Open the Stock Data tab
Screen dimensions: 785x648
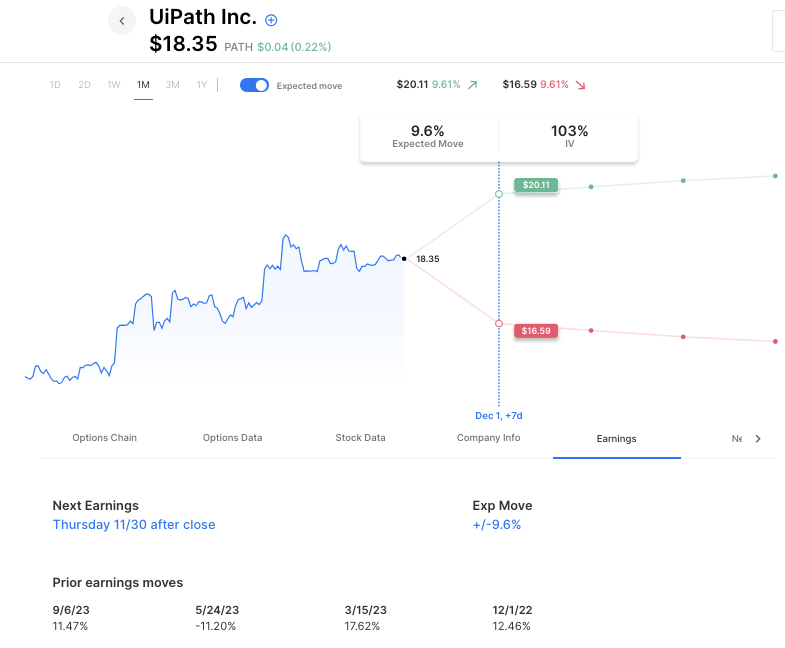pos(360,438)
